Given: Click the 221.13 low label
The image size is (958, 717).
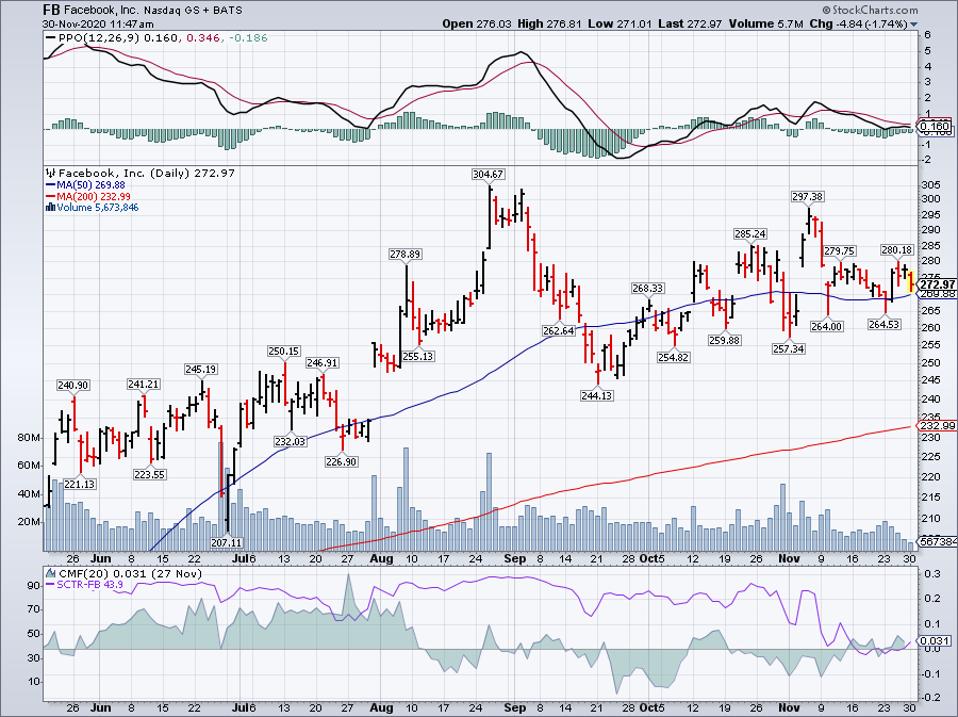Looking at the screenshot, I should [x=79, y=484].
